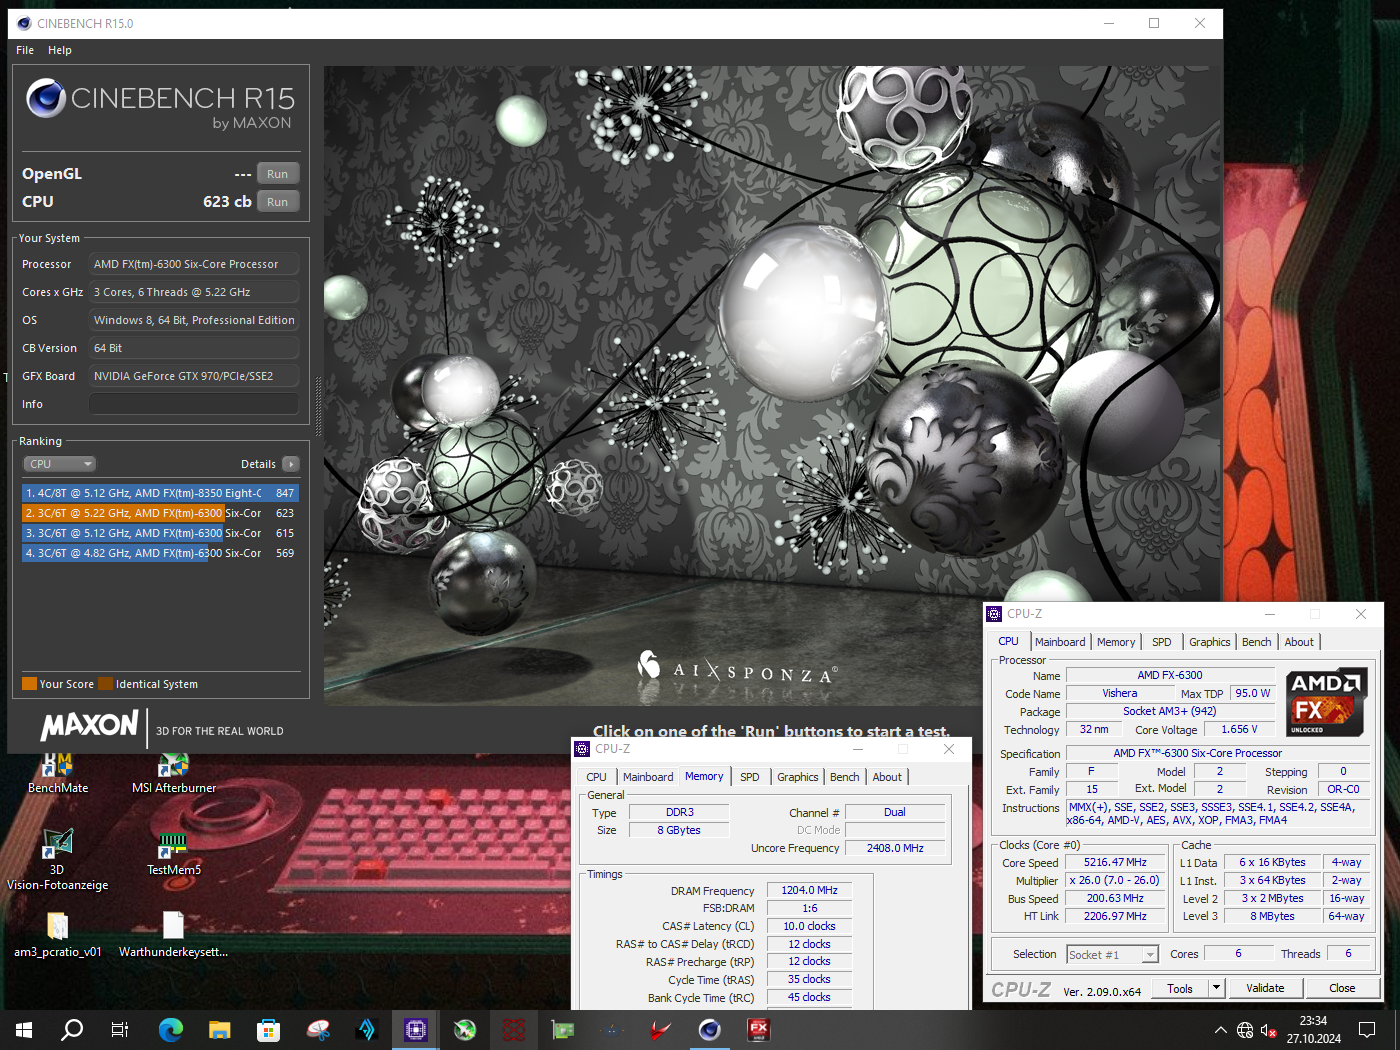1400x1050 pixels.
Task: Open Bench tab in right CPU-Z window
Action: (x=1257, y=642)
